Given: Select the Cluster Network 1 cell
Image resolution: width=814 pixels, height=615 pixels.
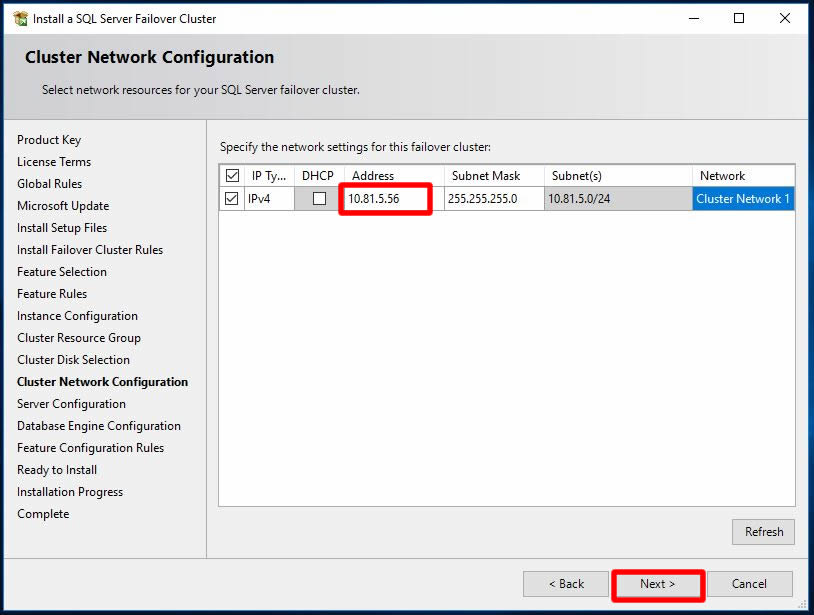Looking at the screenshot, I should pos(742,199).
